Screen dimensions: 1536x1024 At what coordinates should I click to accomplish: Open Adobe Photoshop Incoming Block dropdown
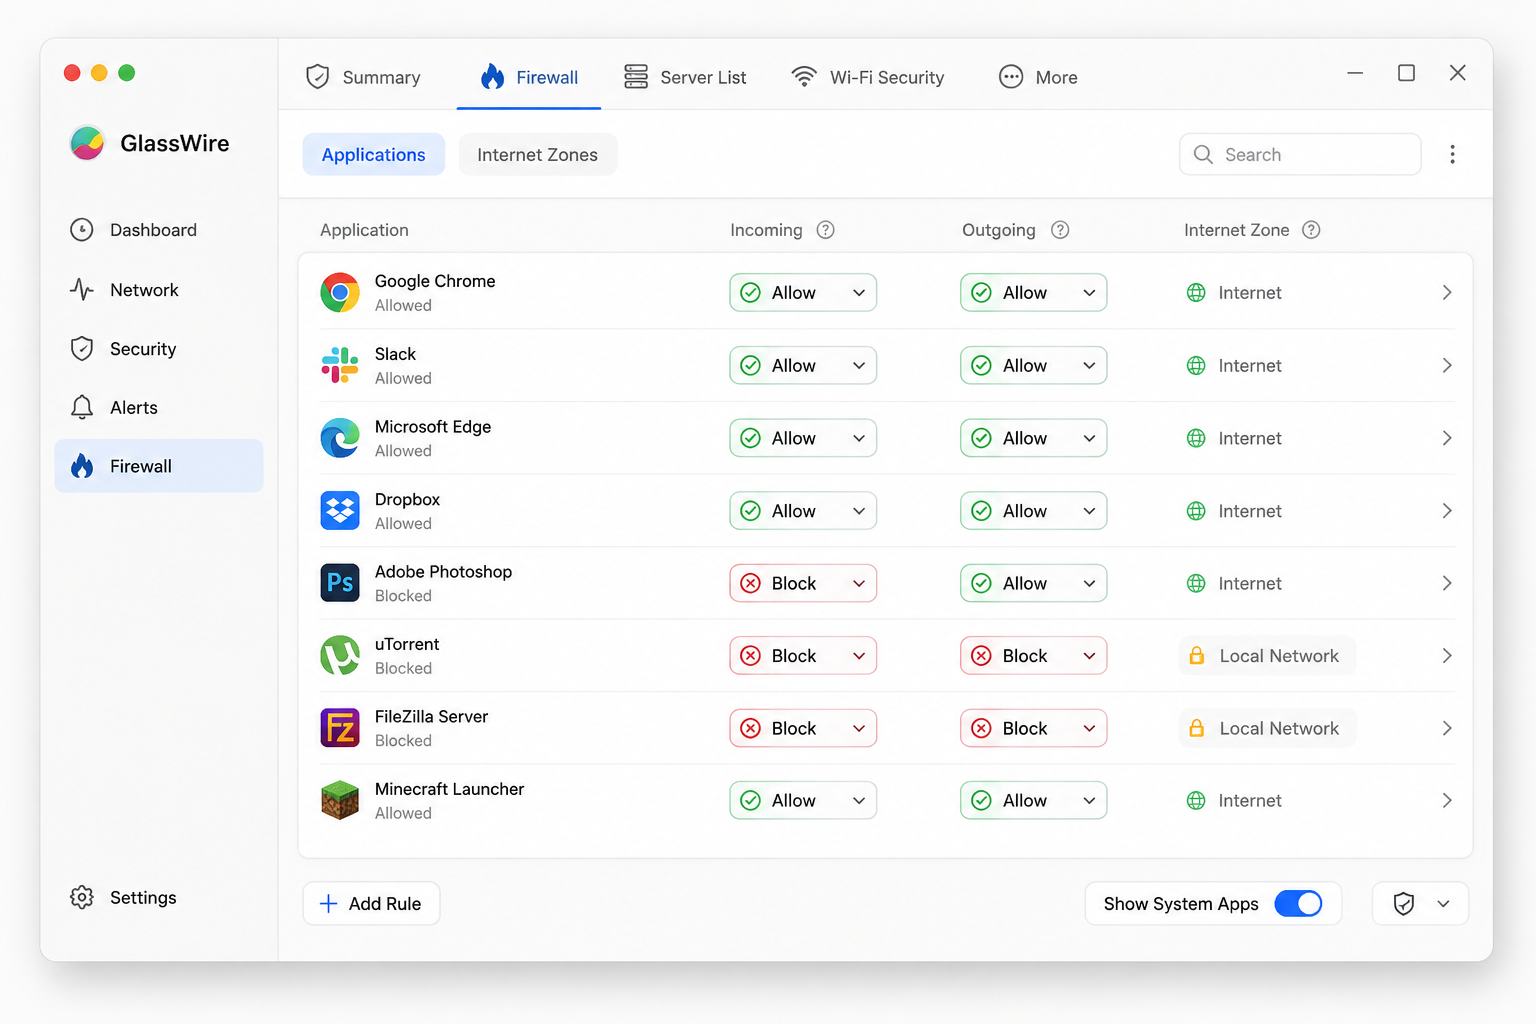pos(803,583)
